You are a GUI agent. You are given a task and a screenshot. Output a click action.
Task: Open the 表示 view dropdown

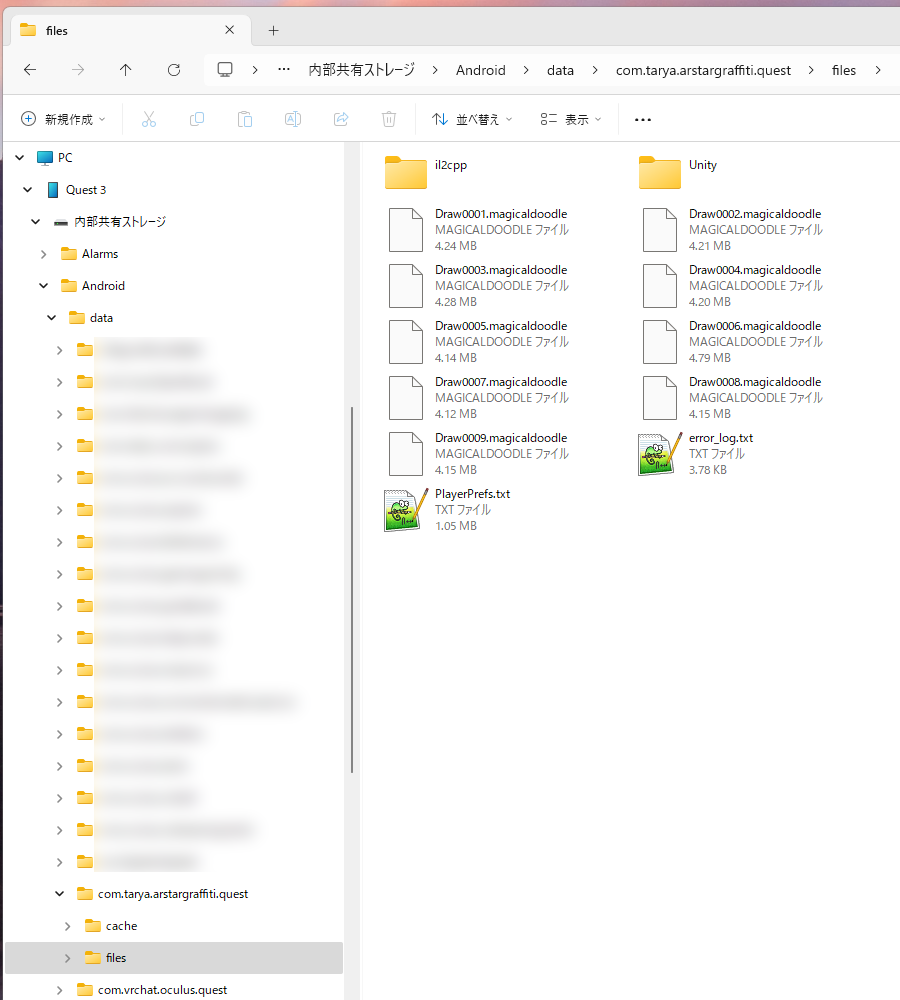click(x=571, y=119)
